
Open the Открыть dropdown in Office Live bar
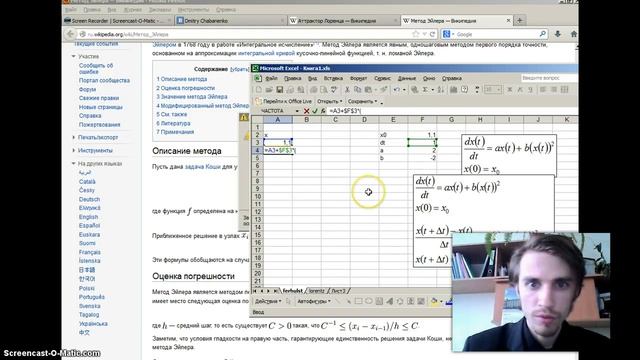pyautogui.click(x=329, y=101)
